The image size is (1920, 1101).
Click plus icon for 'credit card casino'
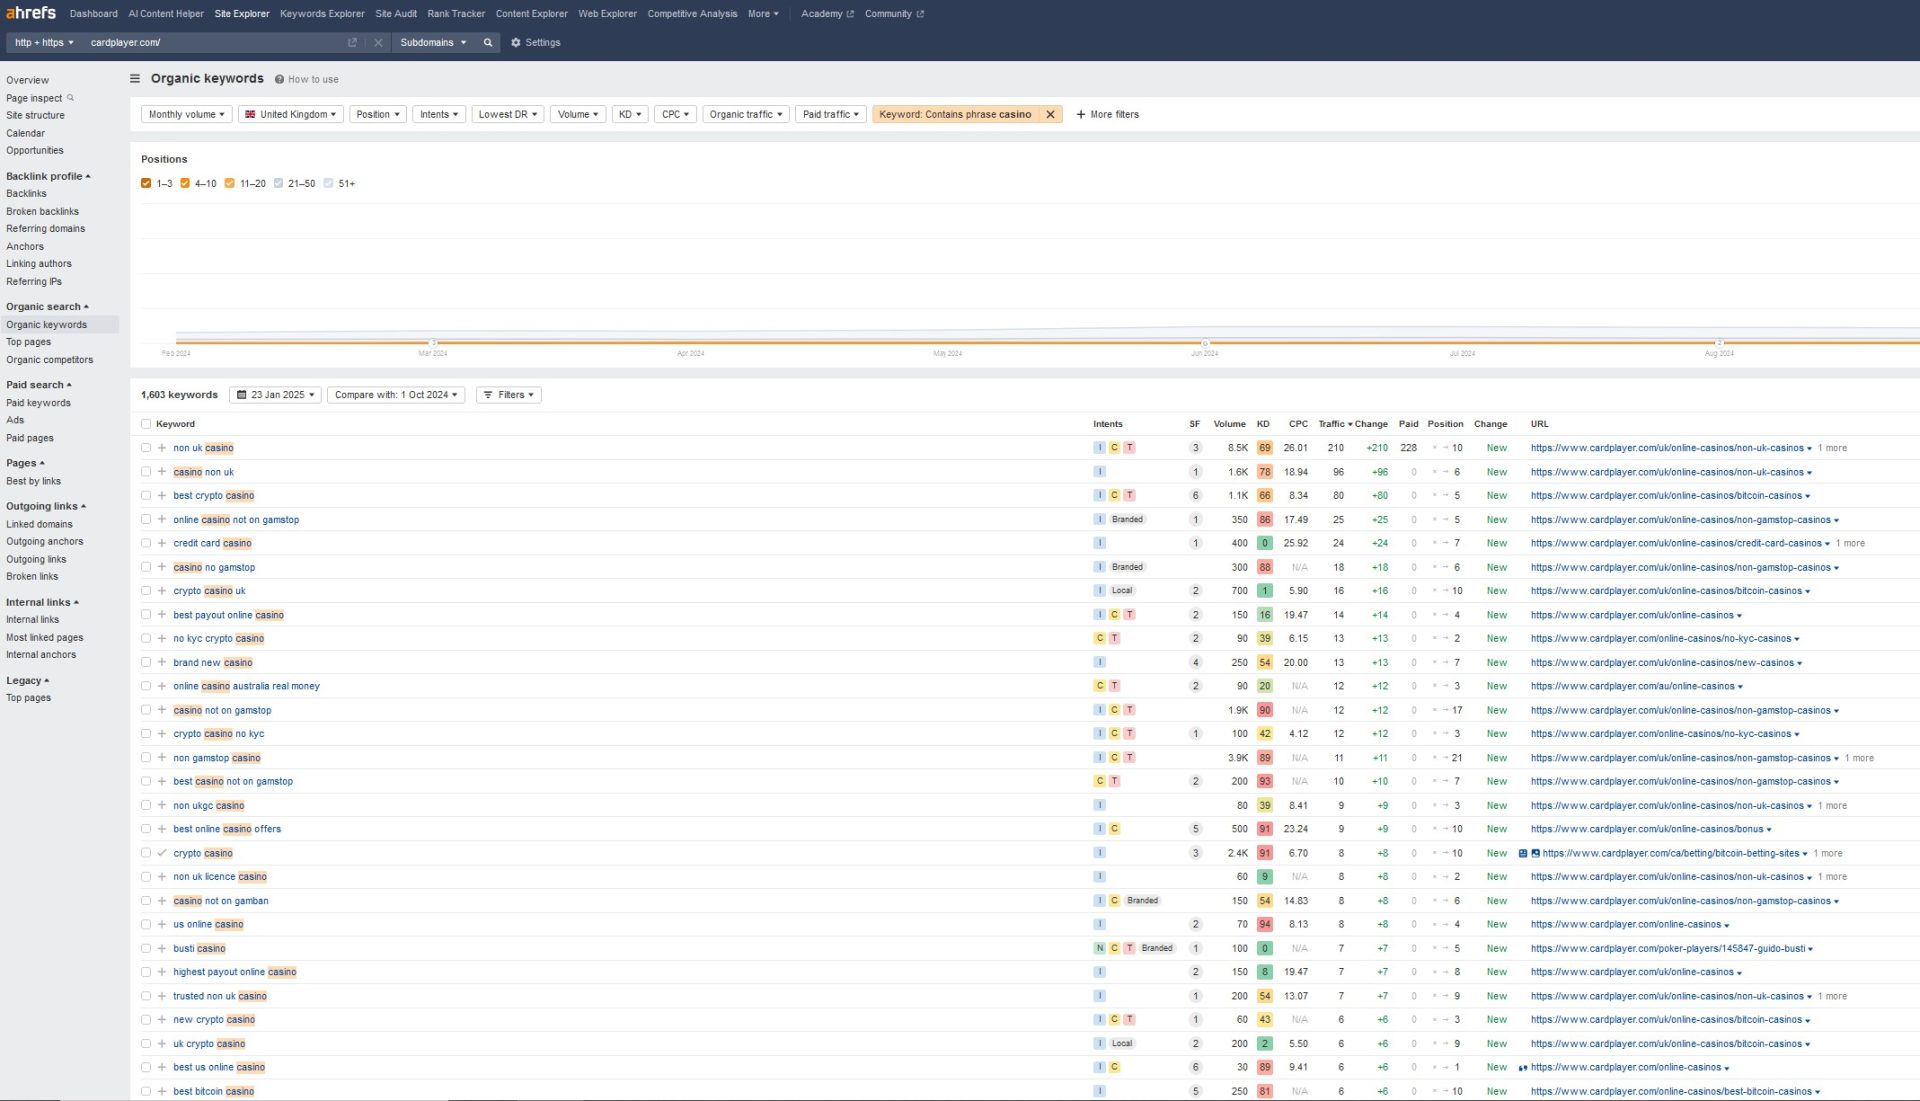click(x=162, y=543)
